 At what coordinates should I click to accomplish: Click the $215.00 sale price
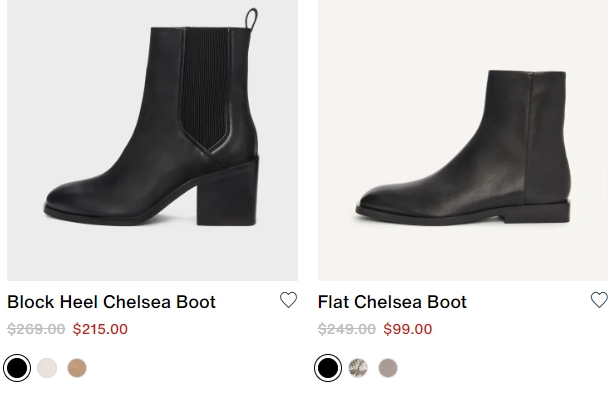100,329
